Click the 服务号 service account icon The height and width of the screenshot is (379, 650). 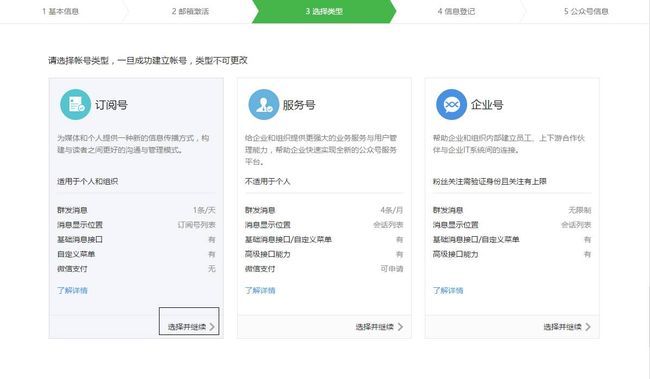(263, 104)
